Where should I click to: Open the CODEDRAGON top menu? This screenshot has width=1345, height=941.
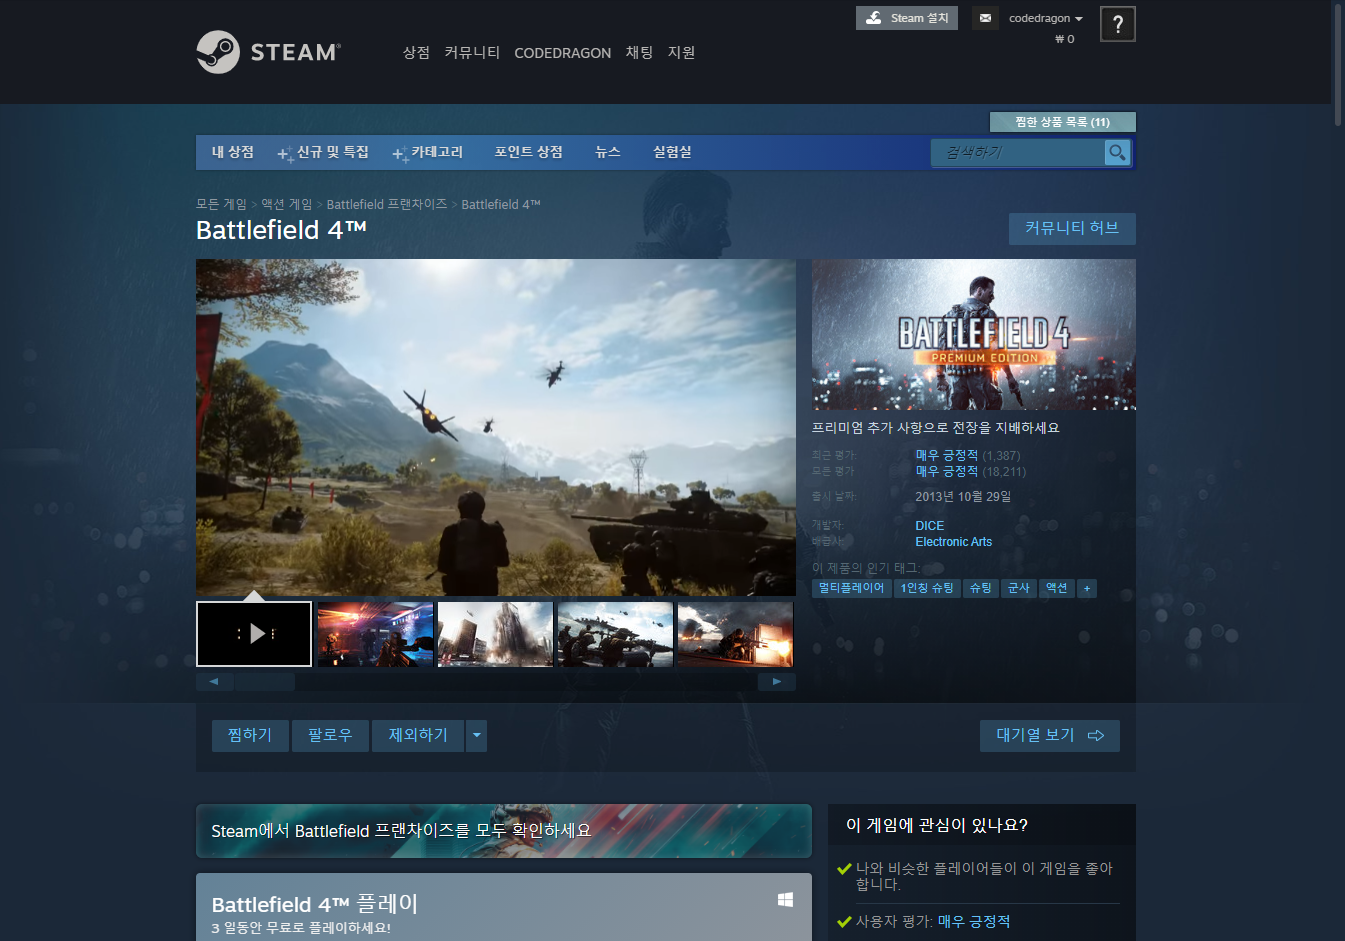pos(562,53)
